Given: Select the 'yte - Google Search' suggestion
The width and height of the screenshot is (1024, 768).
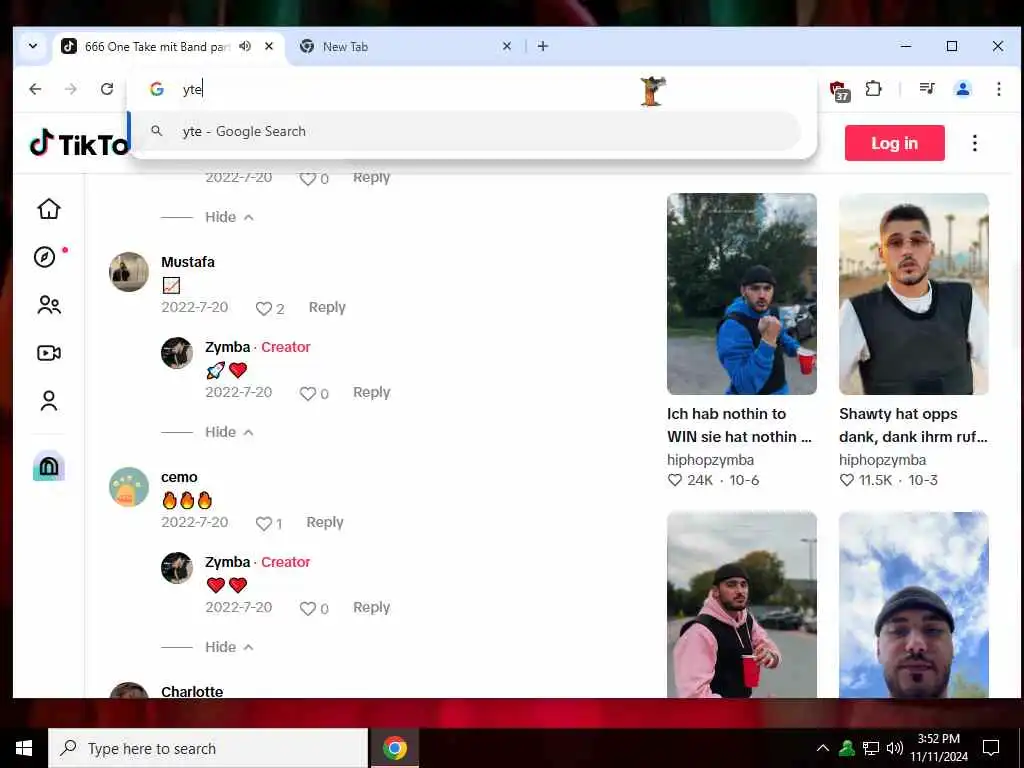Looking at the screenshot, I should coord(466,131).
